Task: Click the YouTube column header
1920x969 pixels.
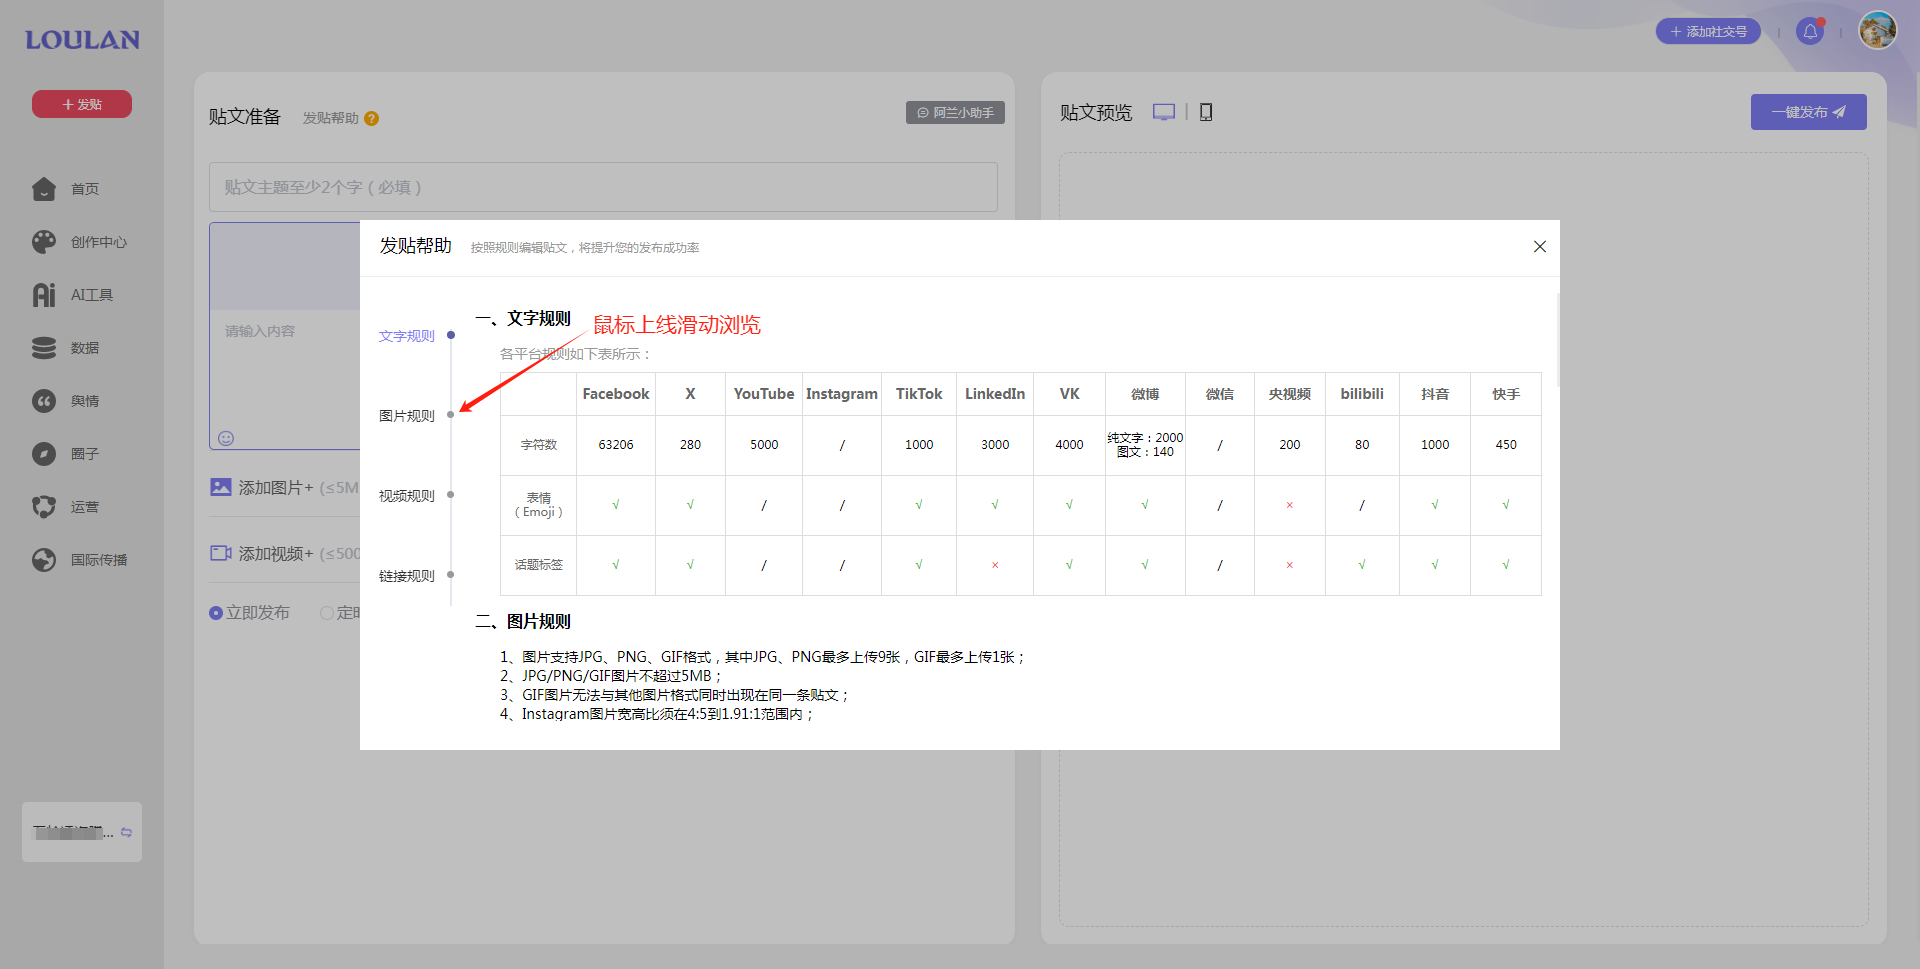Action: pyautogui.click(x=764, y=394)
